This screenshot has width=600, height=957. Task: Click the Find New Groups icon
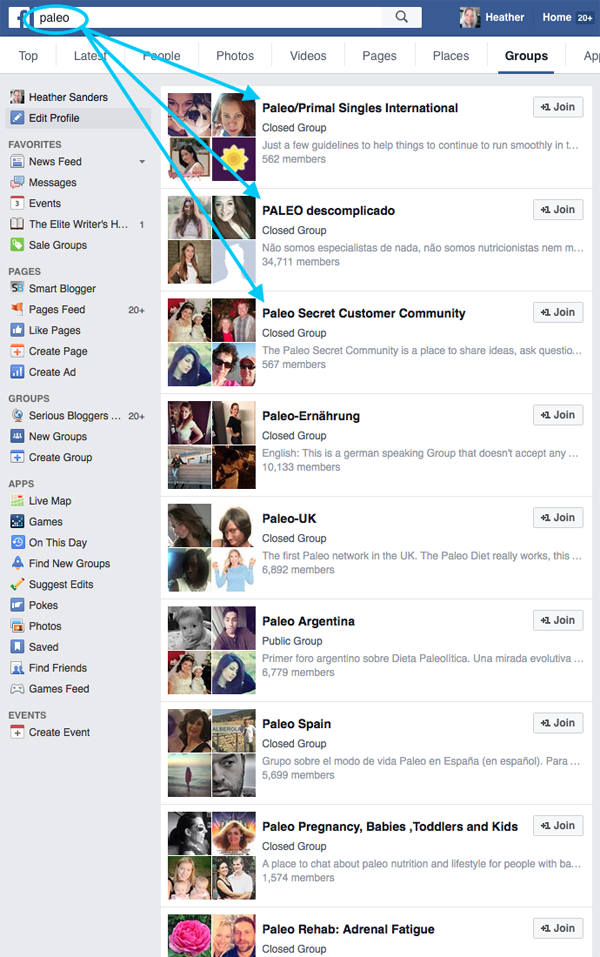[x=17, y=563]
